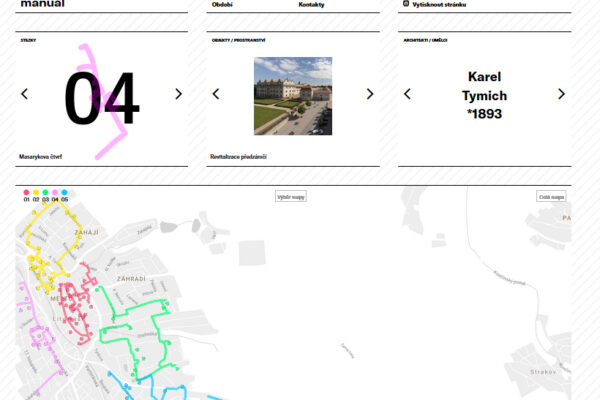The height and width of the screenshot is (400, 600).
Task: Open the Výběr mapy map selector
Action: [x=291, y=197]
